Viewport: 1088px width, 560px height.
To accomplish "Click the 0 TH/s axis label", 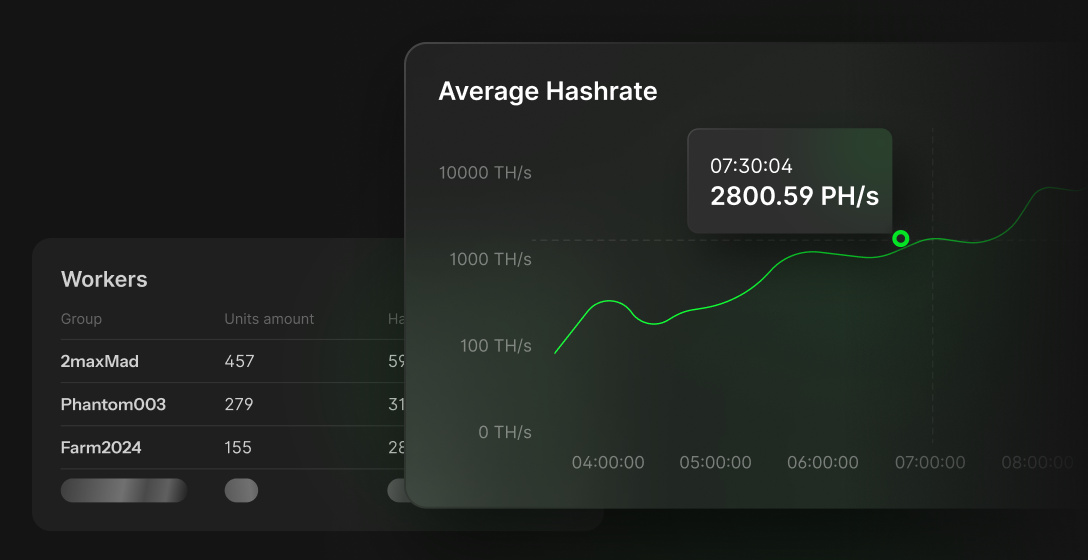I will (505, 433).
